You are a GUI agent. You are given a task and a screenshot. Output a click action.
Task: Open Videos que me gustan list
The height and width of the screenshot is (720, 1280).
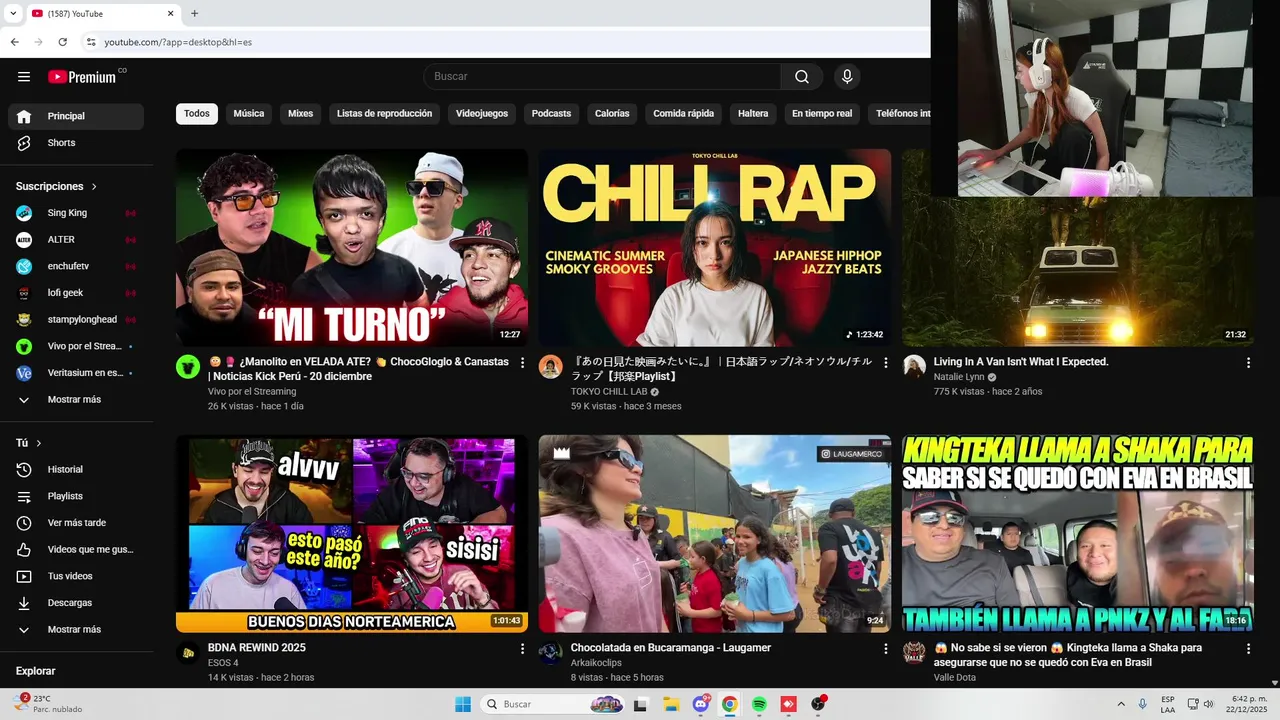[76, 549]
